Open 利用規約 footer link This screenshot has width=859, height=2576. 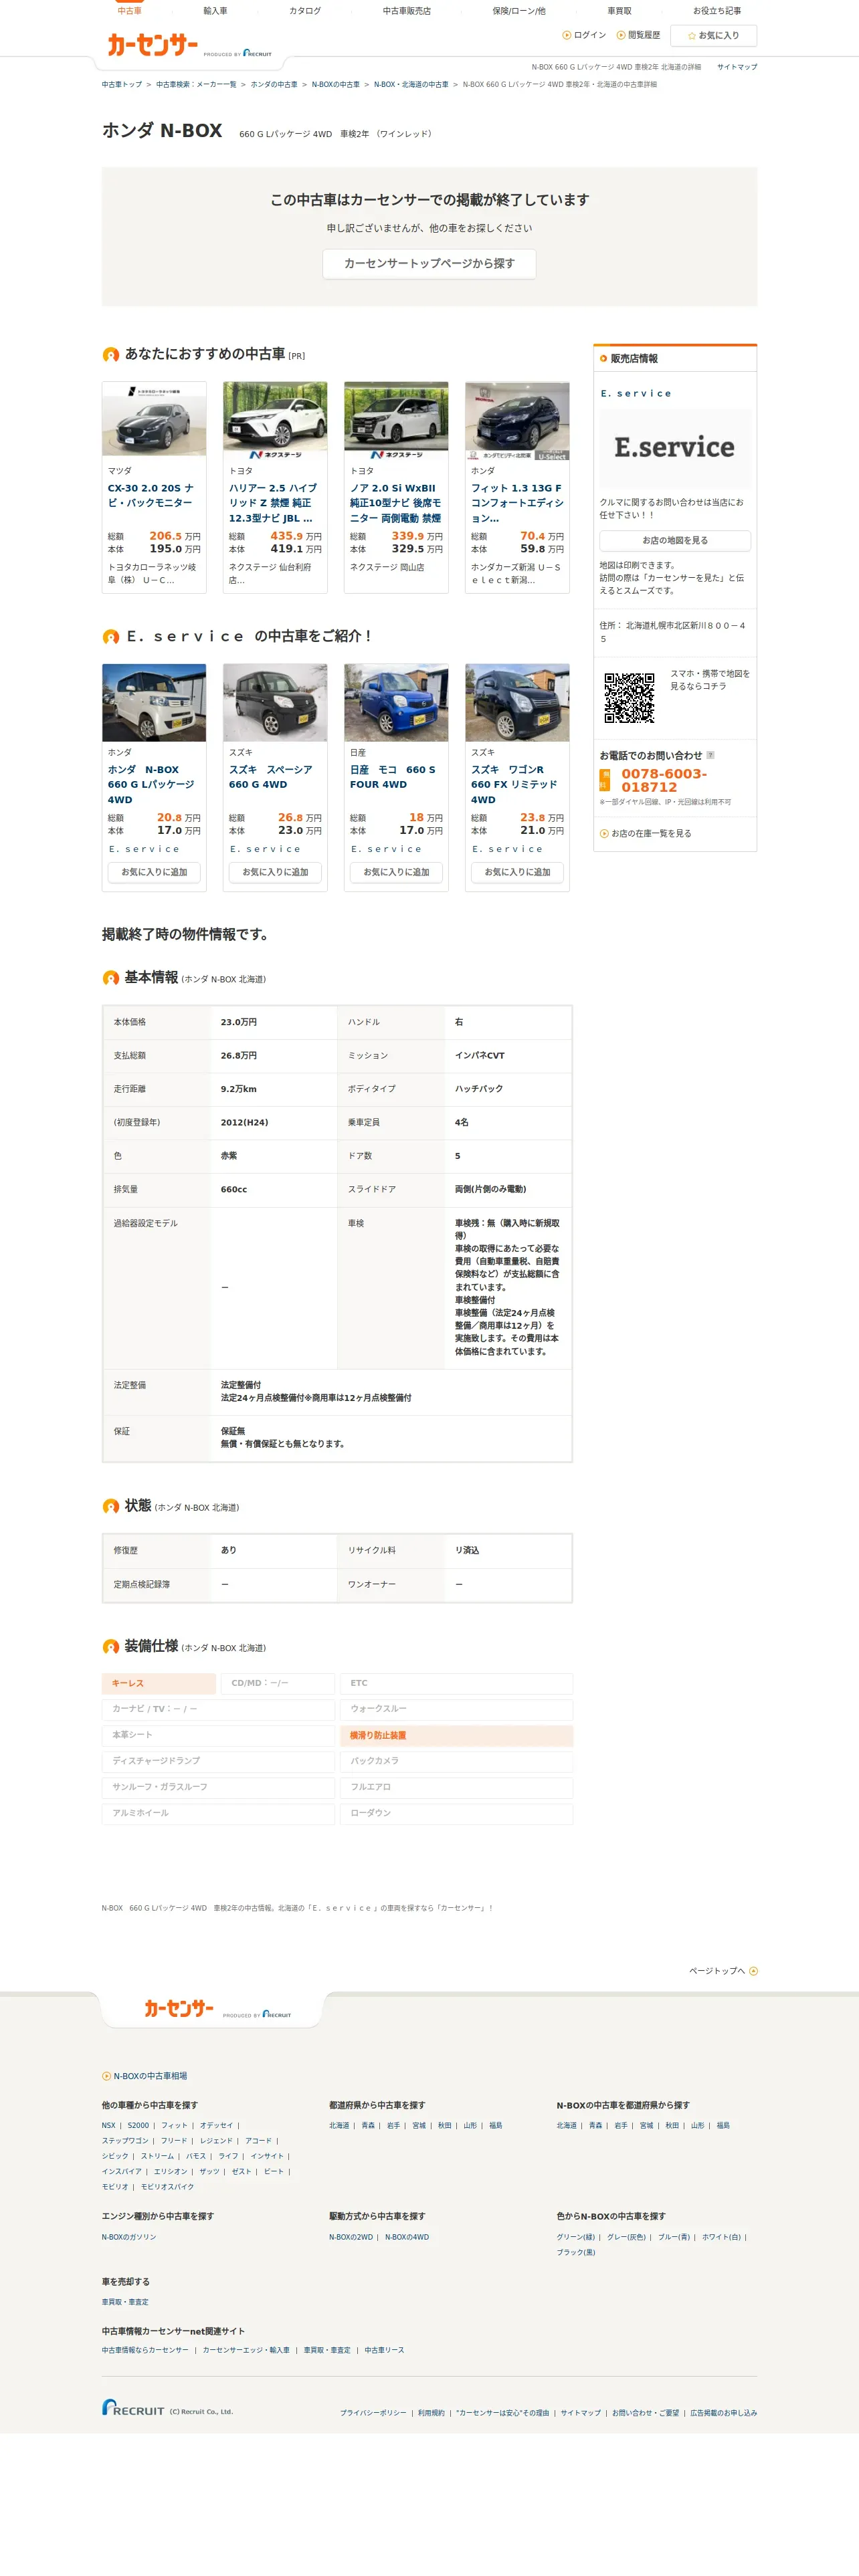(431, 2413)
